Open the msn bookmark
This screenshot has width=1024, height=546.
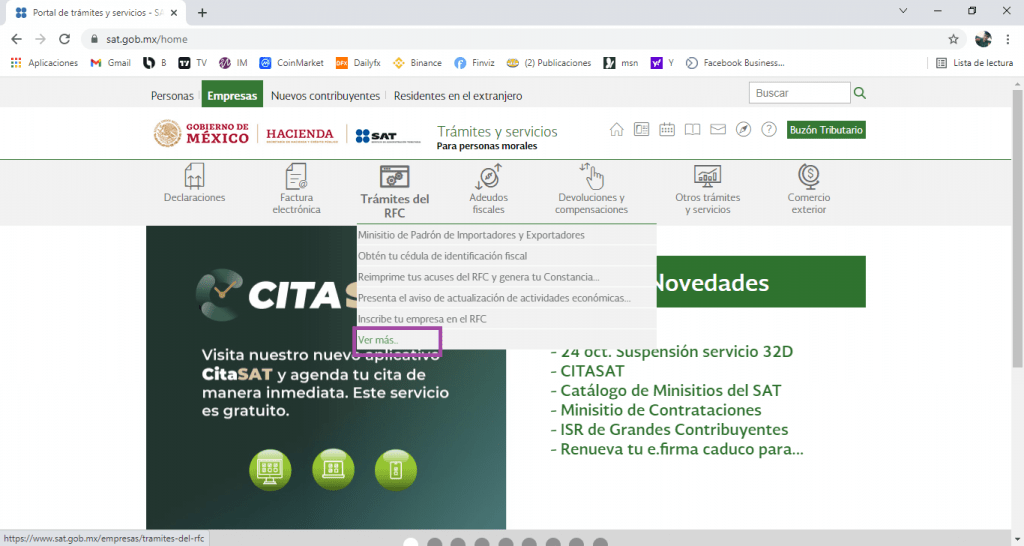[x=621, y=63]
